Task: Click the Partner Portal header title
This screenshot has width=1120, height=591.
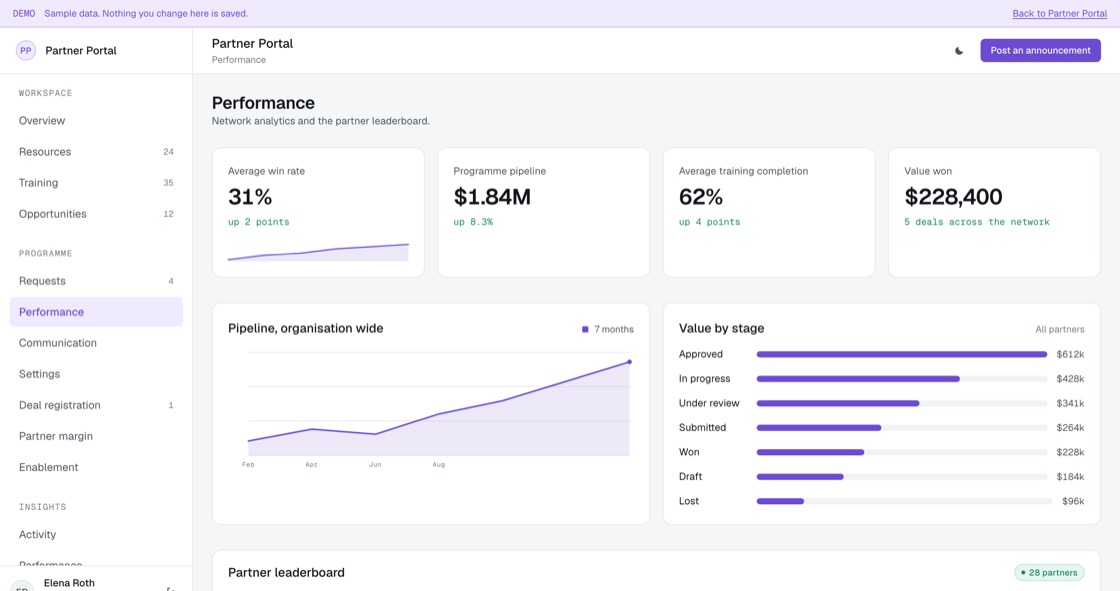Action: click(252, 44)
